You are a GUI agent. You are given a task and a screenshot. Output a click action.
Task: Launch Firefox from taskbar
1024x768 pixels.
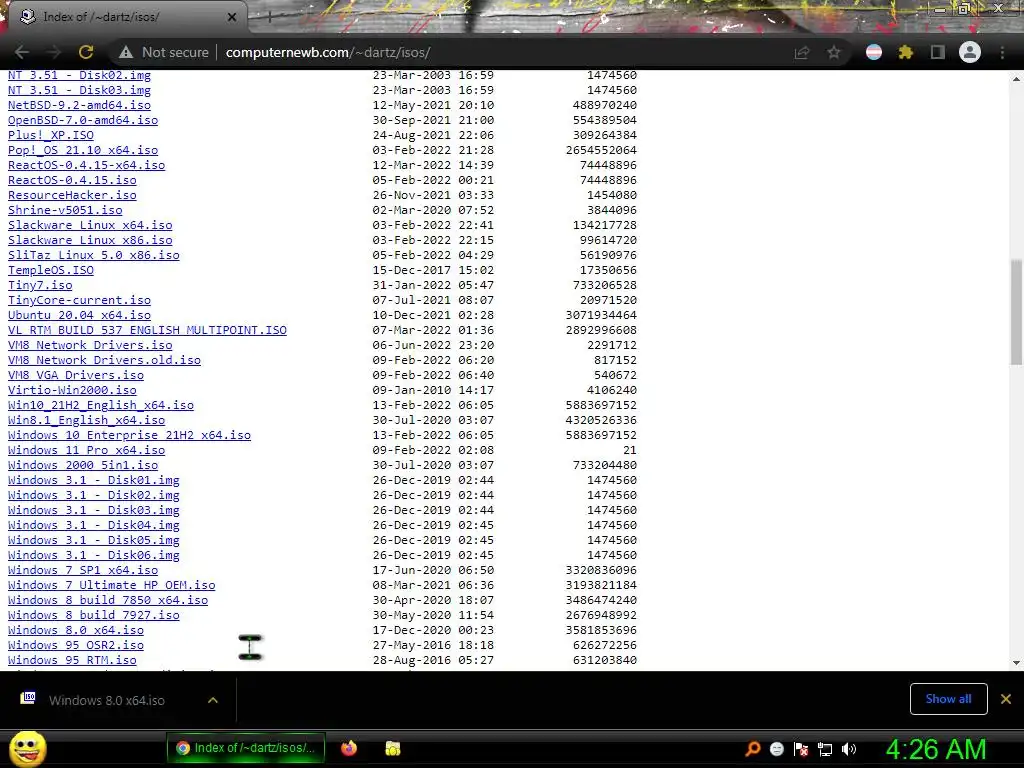pyautogui.click(x=349, y=748)
